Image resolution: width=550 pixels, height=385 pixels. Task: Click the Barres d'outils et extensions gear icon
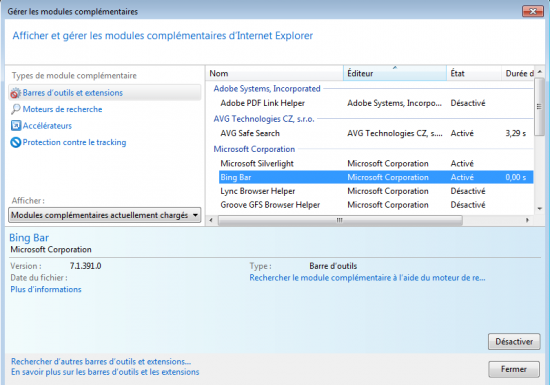[x=15, y=93]
